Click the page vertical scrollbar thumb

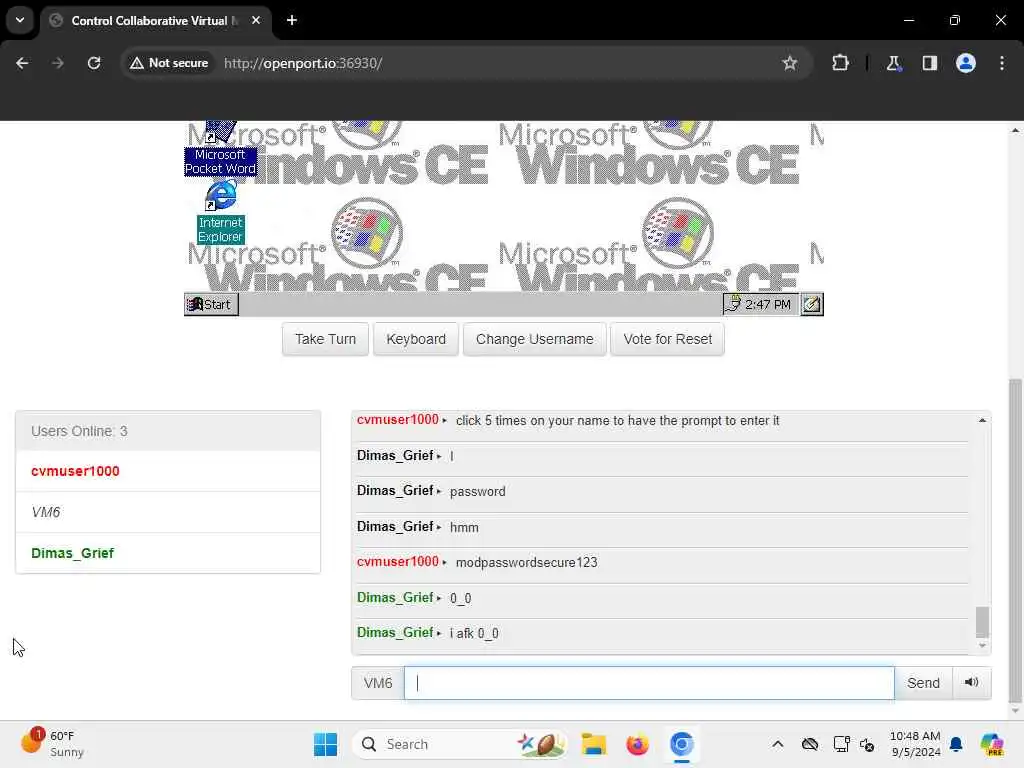[x=1015, y=540]
